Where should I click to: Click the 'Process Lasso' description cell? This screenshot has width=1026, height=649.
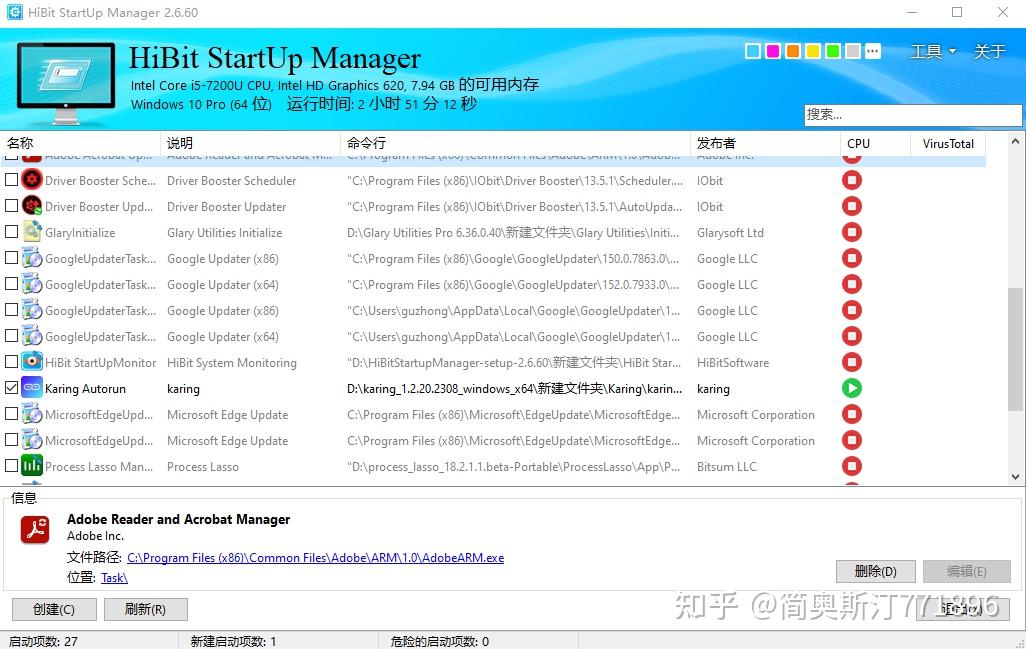tap(203, 466)
